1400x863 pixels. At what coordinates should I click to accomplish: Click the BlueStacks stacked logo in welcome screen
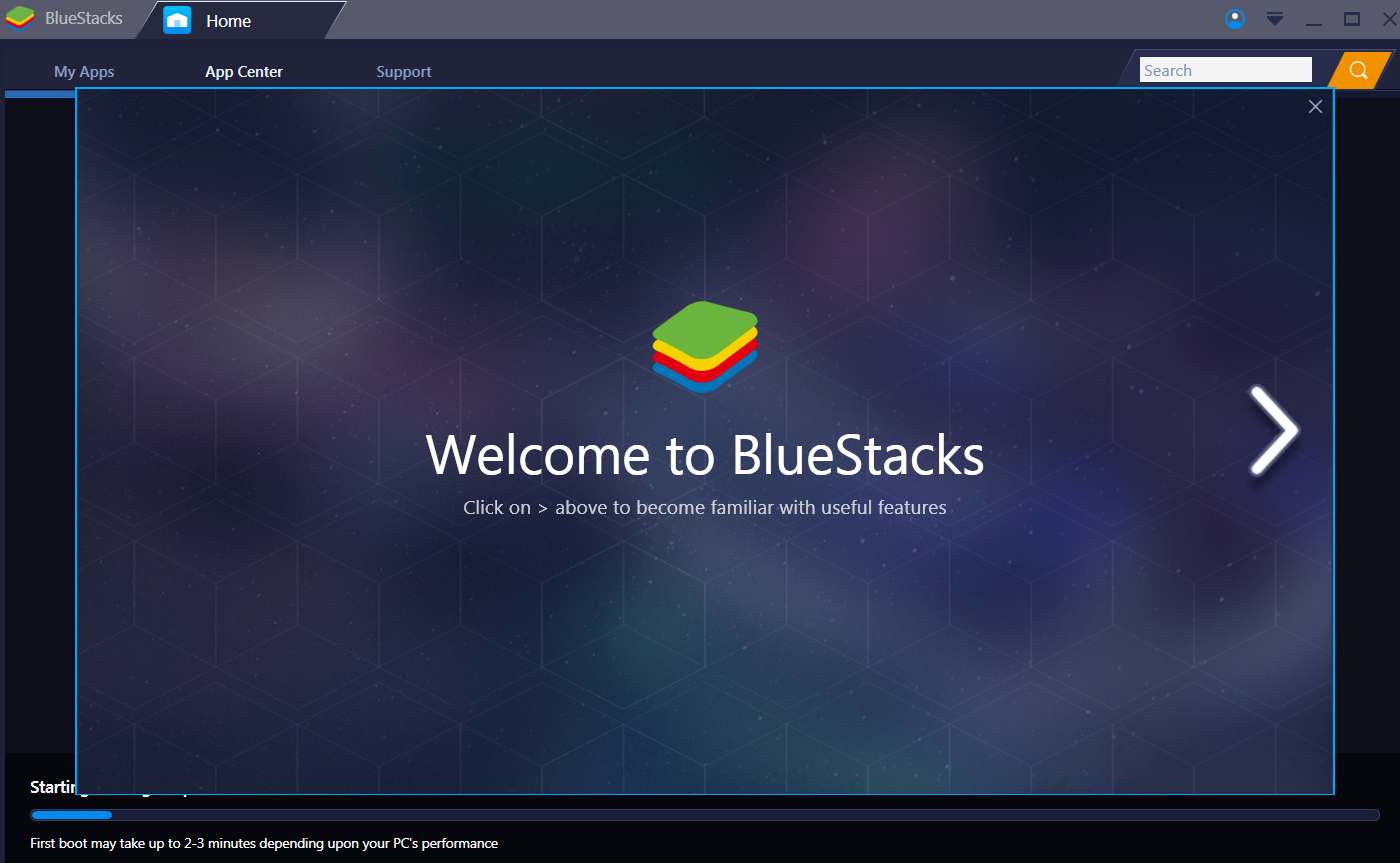pyautogui.click(x=705, y=346)
